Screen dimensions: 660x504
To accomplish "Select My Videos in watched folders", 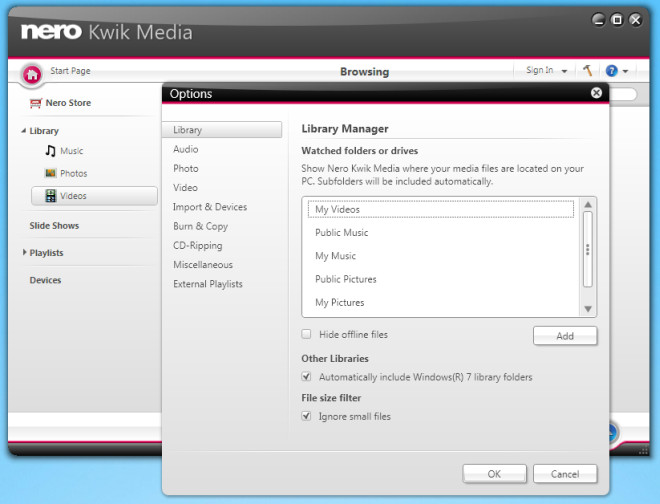I will click(441, 209).
